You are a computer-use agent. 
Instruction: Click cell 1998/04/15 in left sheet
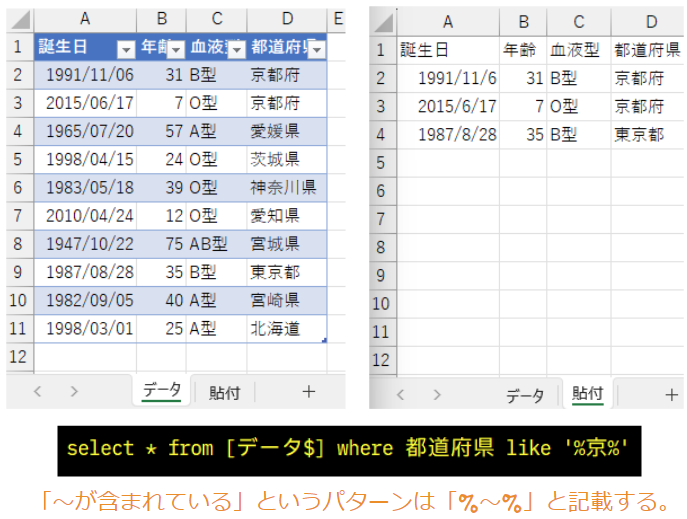(x=85, y=159)
